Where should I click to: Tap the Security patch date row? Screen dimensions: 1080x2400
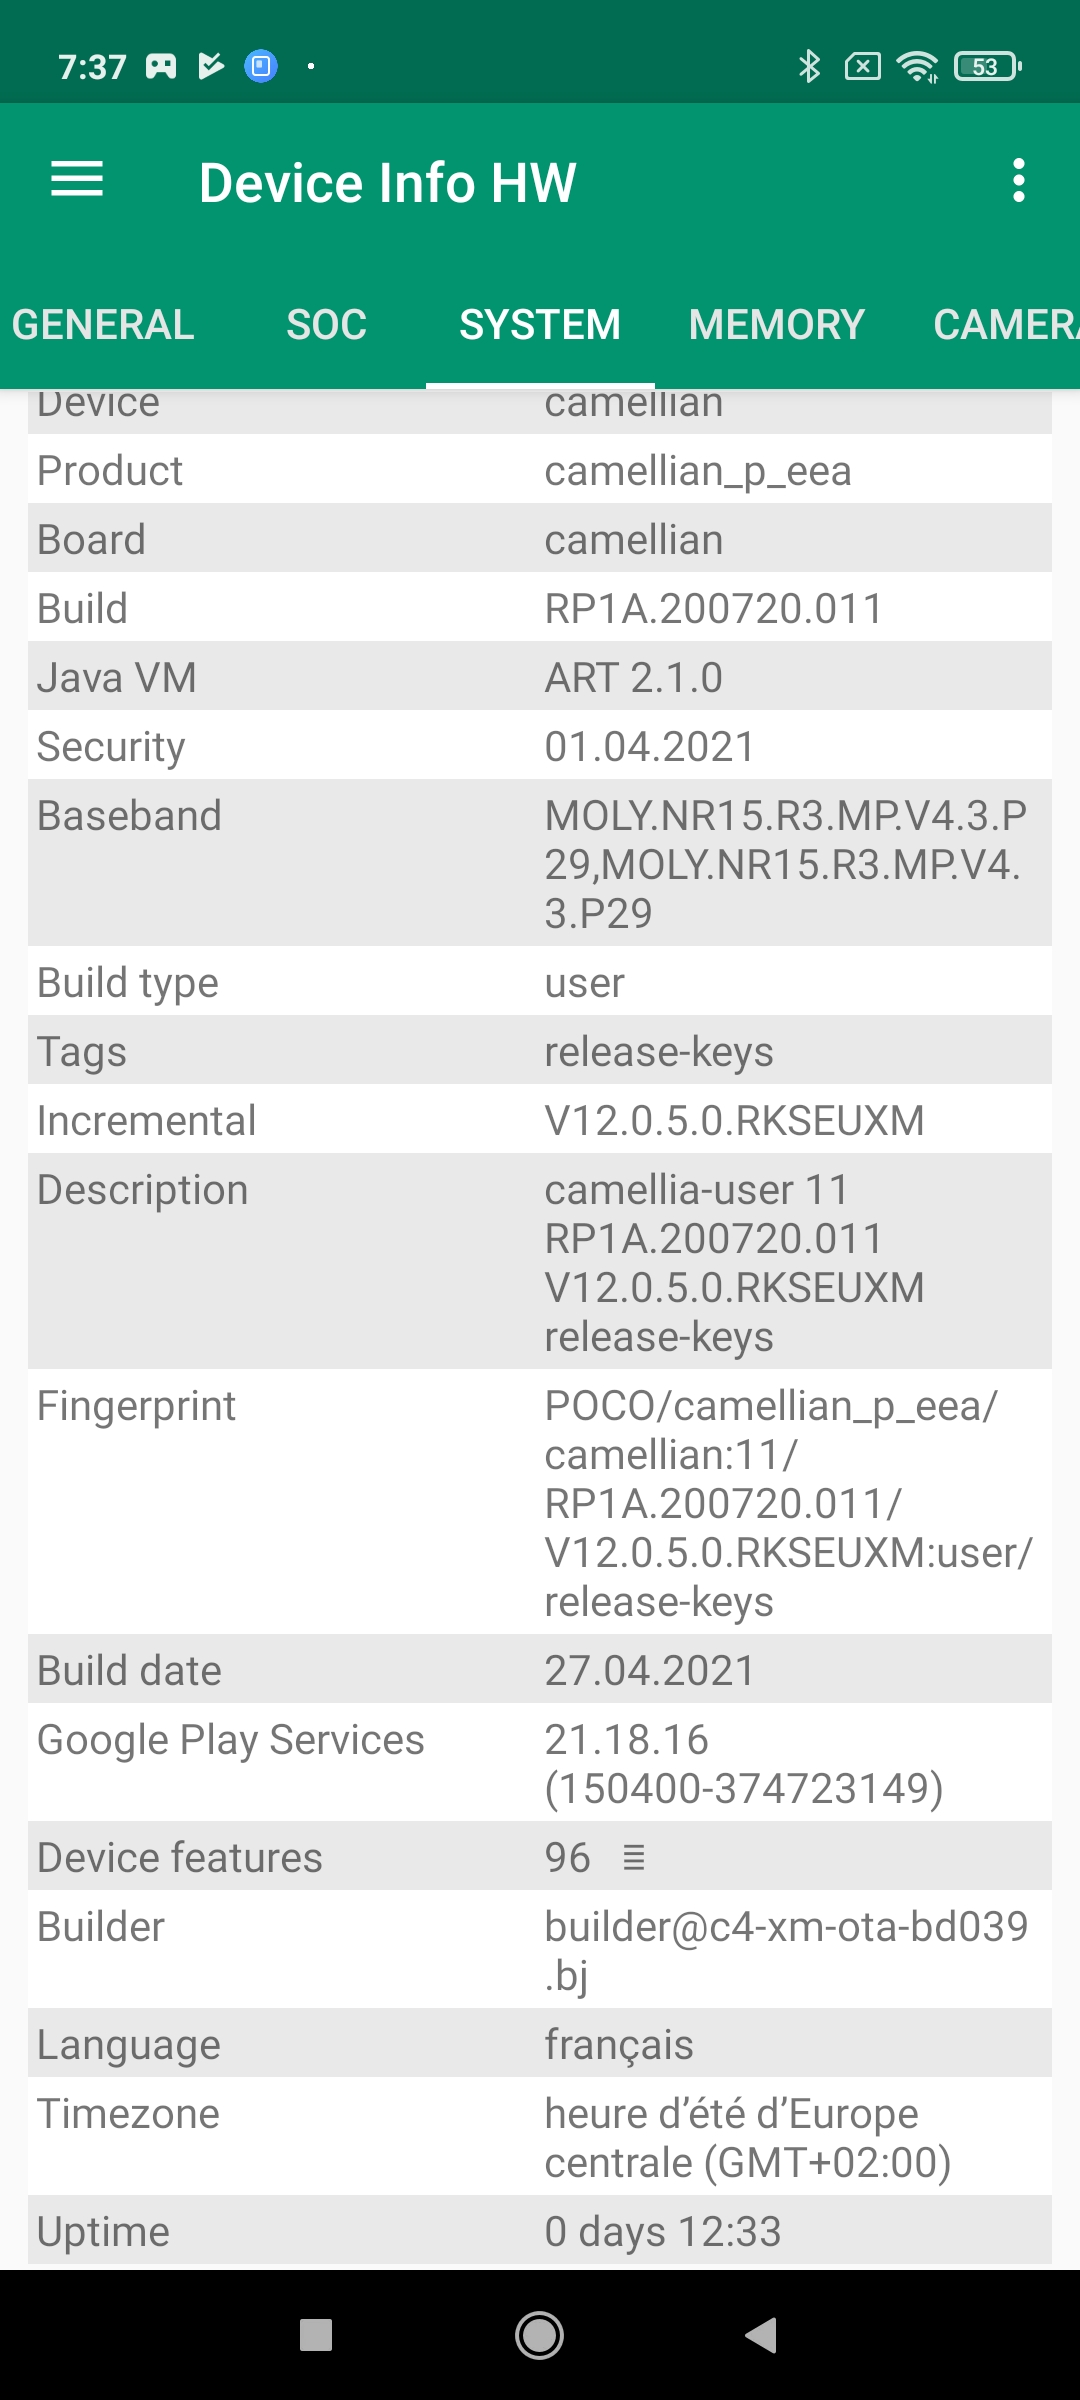coord(540,747)
